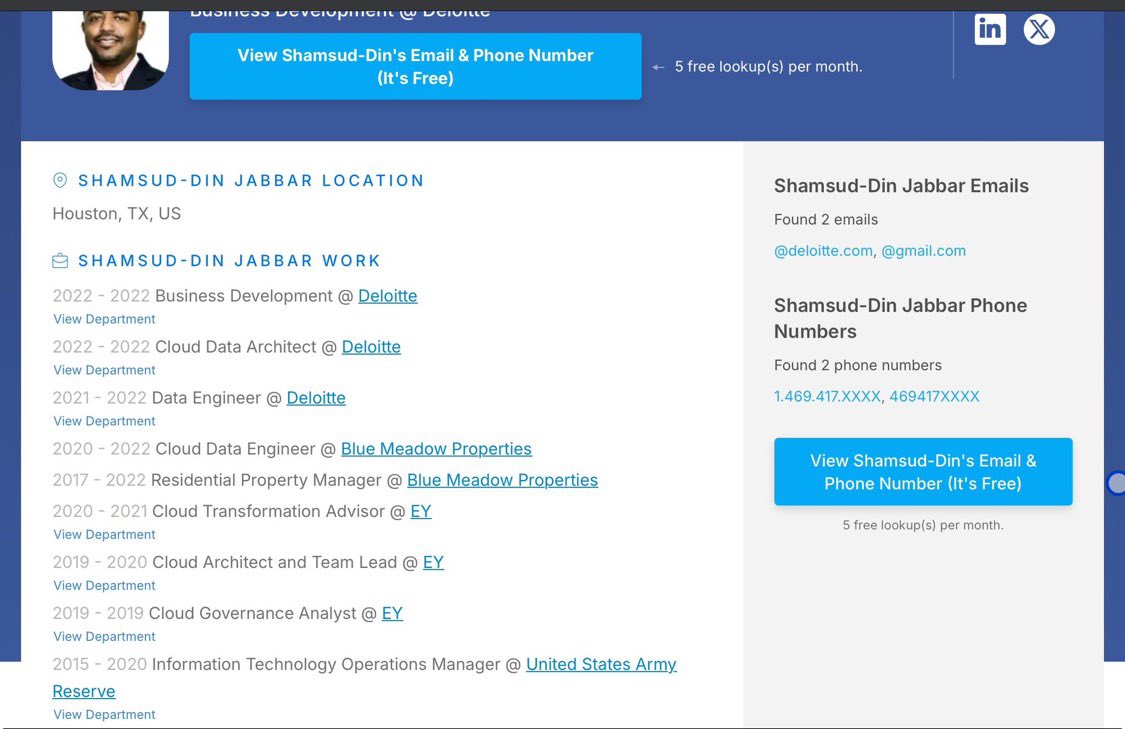
Task: Open EY link for Cloud Governance Analyst
Action: point(392,613)
